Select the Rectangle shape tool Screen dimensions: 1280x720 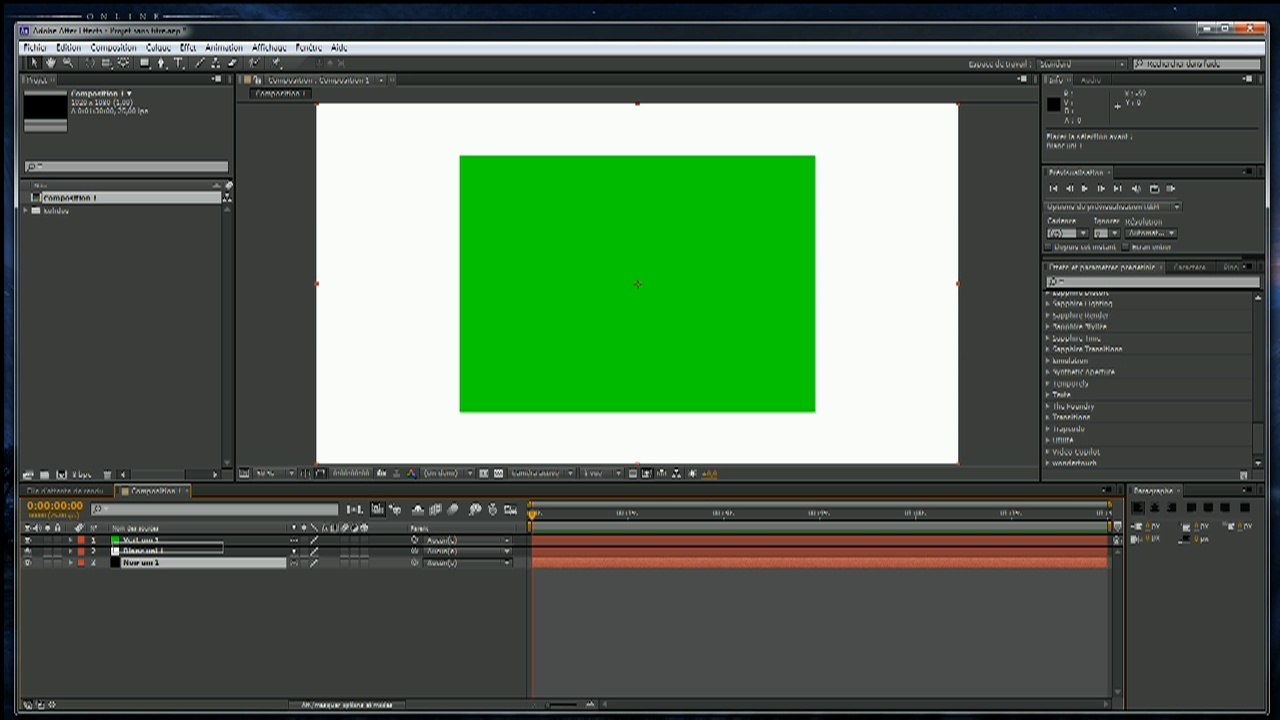click(145, 63)
